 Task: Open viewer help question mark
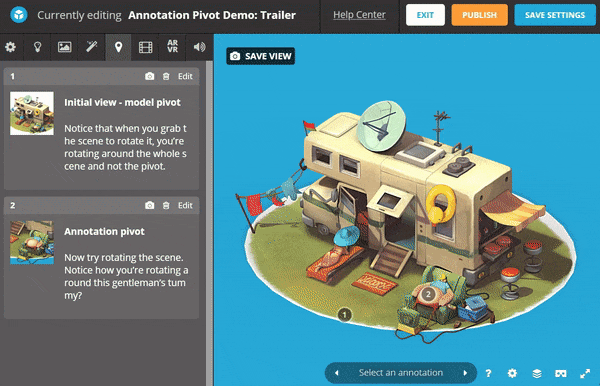[x=488, y=373]
